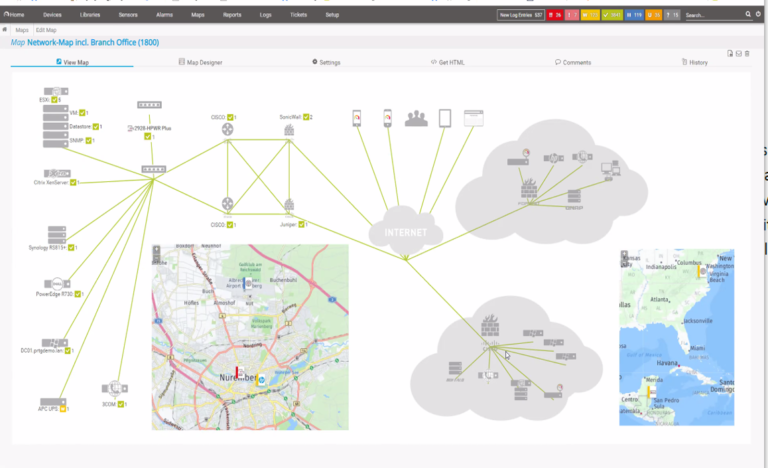Select the PowerEdge R730 server icon
This screenshot has height=468, width=768.
pyautogui.click(x=57, y=284)
